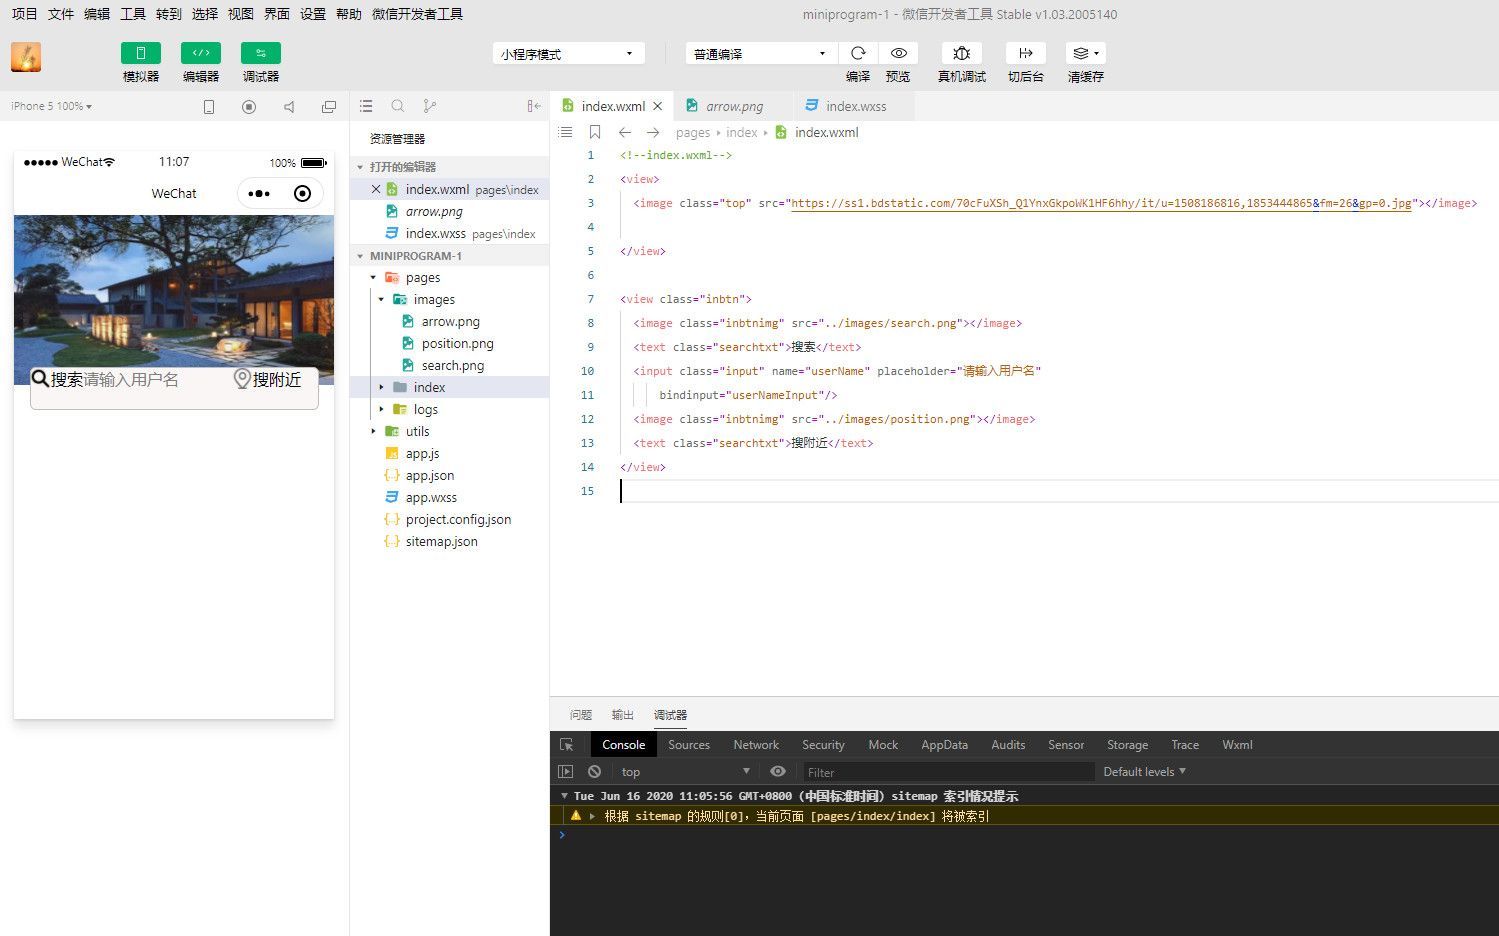Navigate forward with right arrow in editor
Image resolution: width=1499 pixels, height=936 pixels.
653,132
